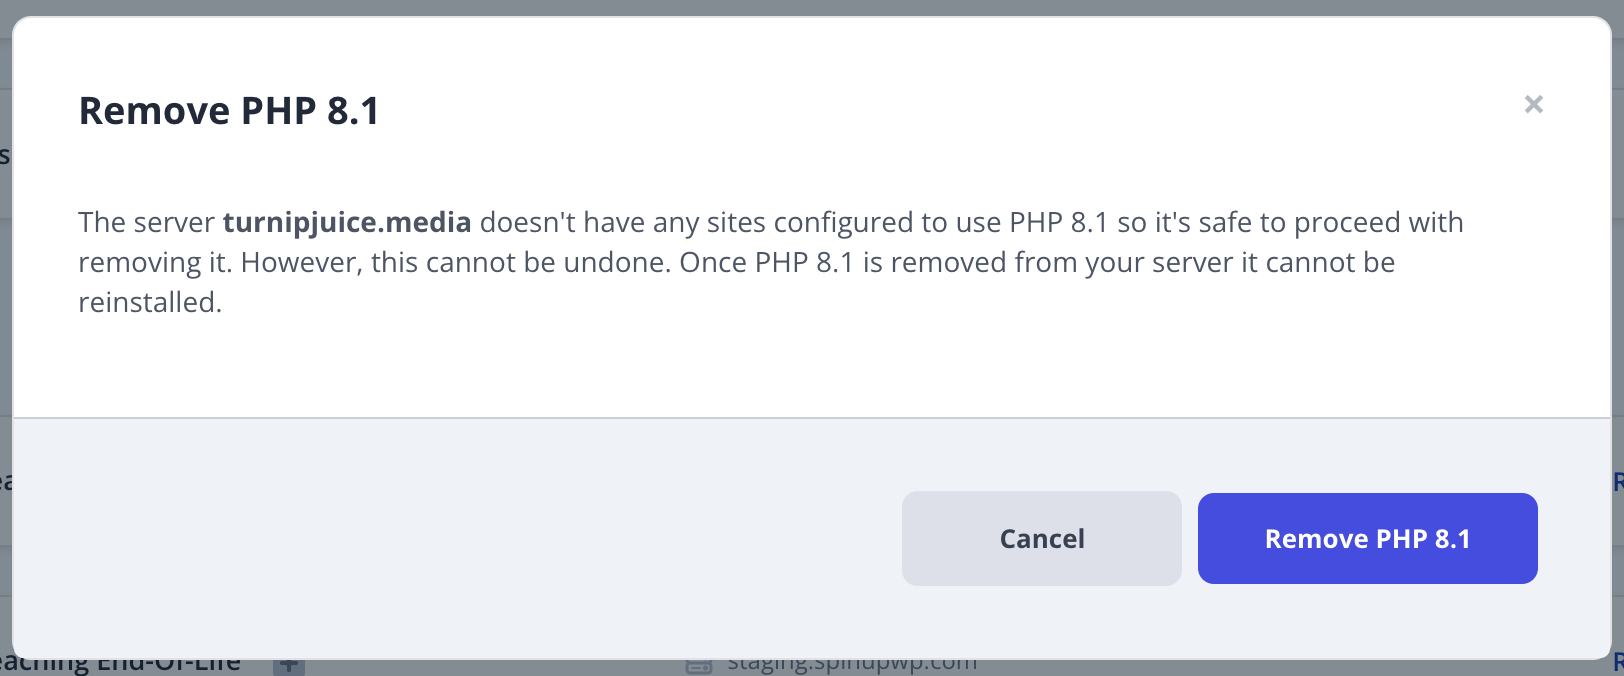Image resolution: width=1624 pixels, height=676 pixels.
Task: Select the turnipjuice.media server name
Action: click(x=347, y=222)
